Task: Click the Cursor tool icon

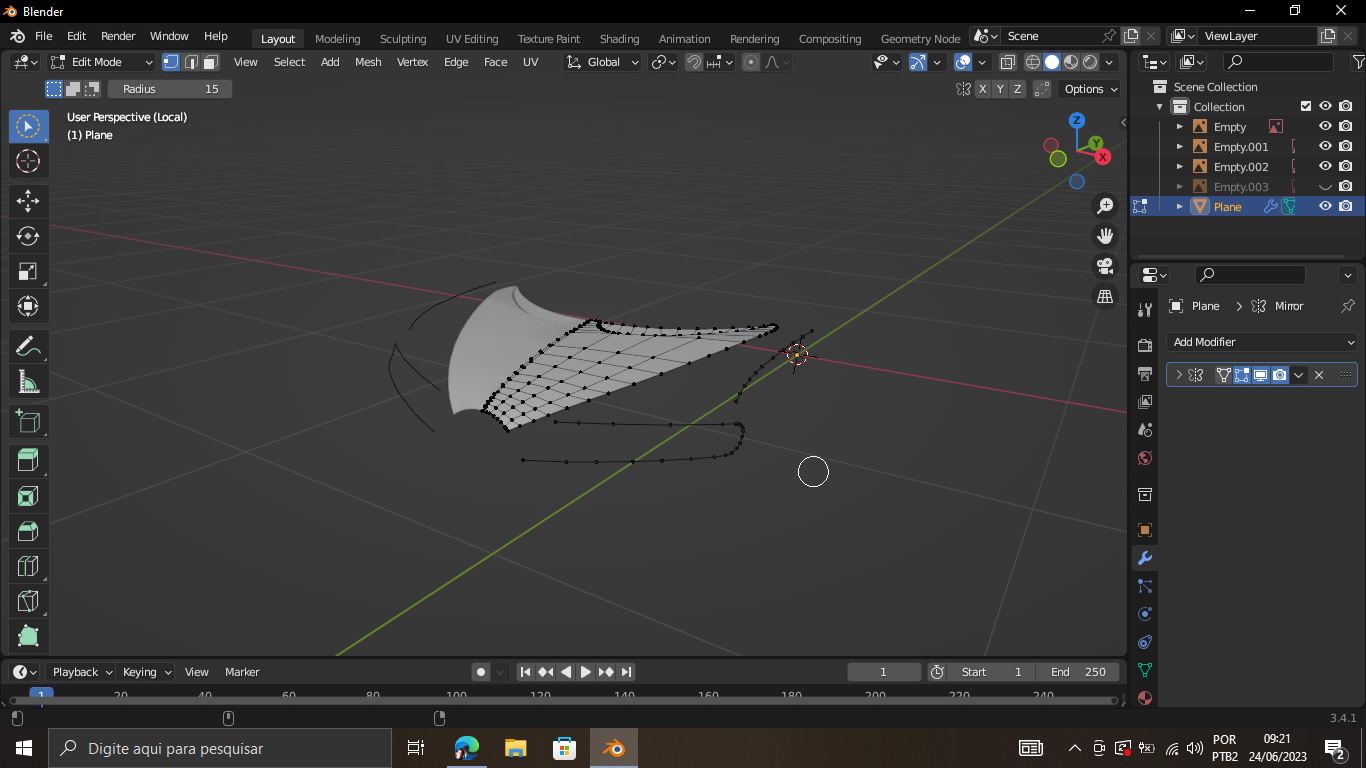Action: [x=28, y=161]
